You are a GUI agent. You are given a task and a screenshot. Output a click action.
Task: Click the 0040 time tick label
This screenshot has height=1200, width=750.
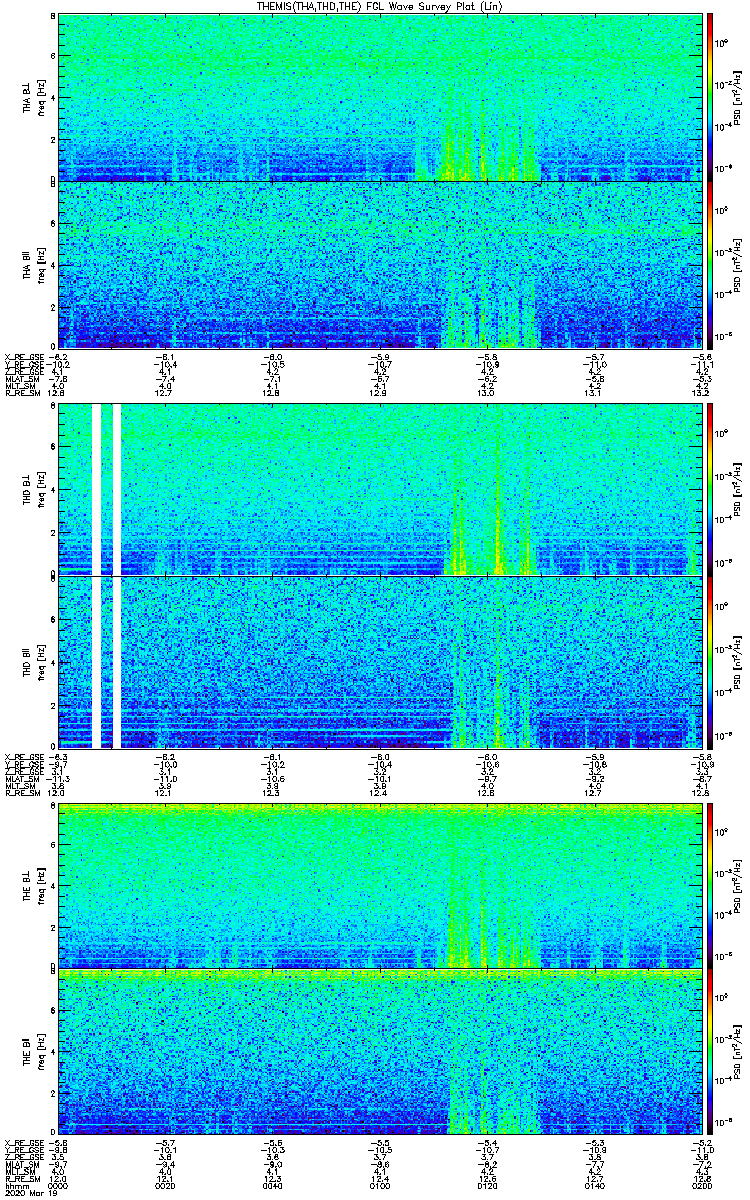(272, 1186)
